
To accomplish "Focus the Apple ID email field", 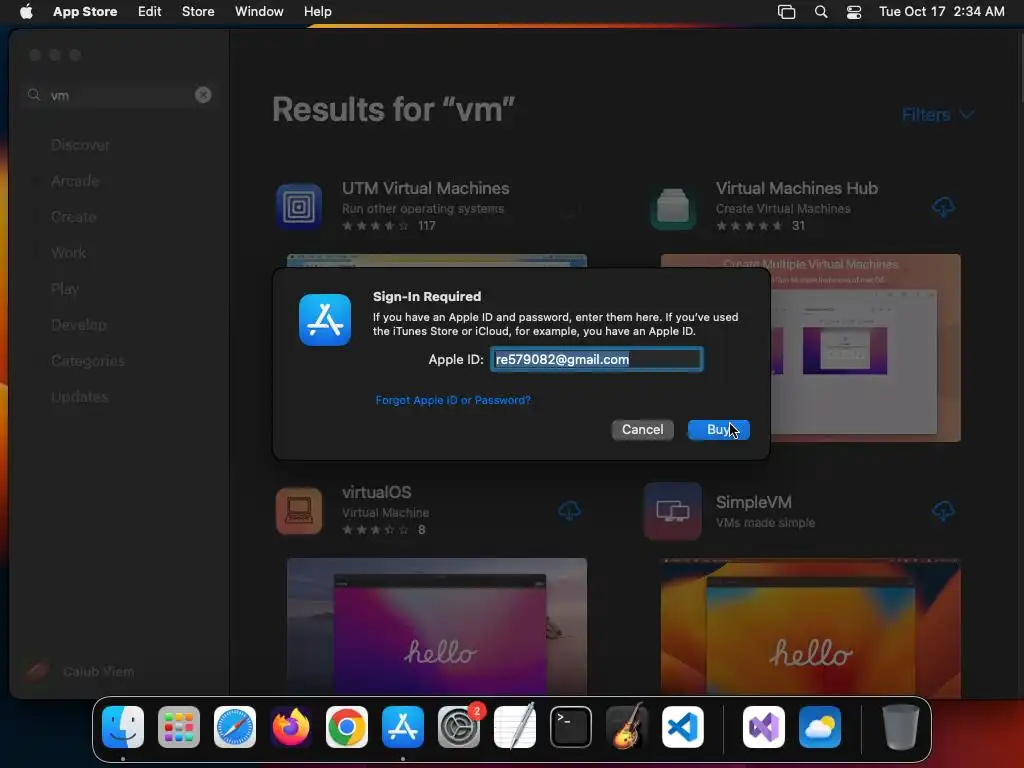I will [596, 359].
